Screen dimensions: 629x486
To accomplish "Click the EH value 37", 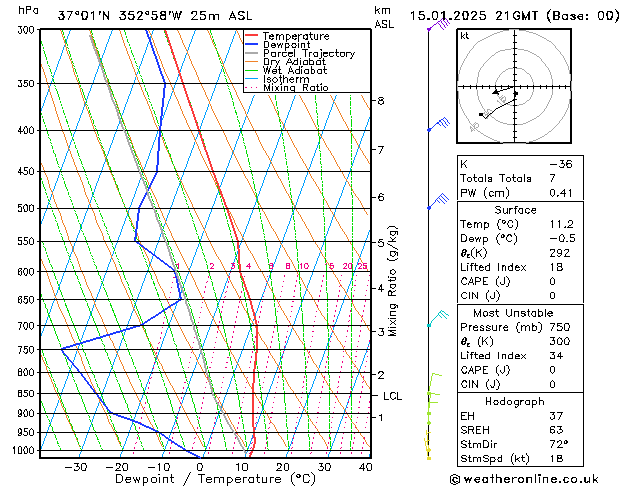I will point(556,416).
